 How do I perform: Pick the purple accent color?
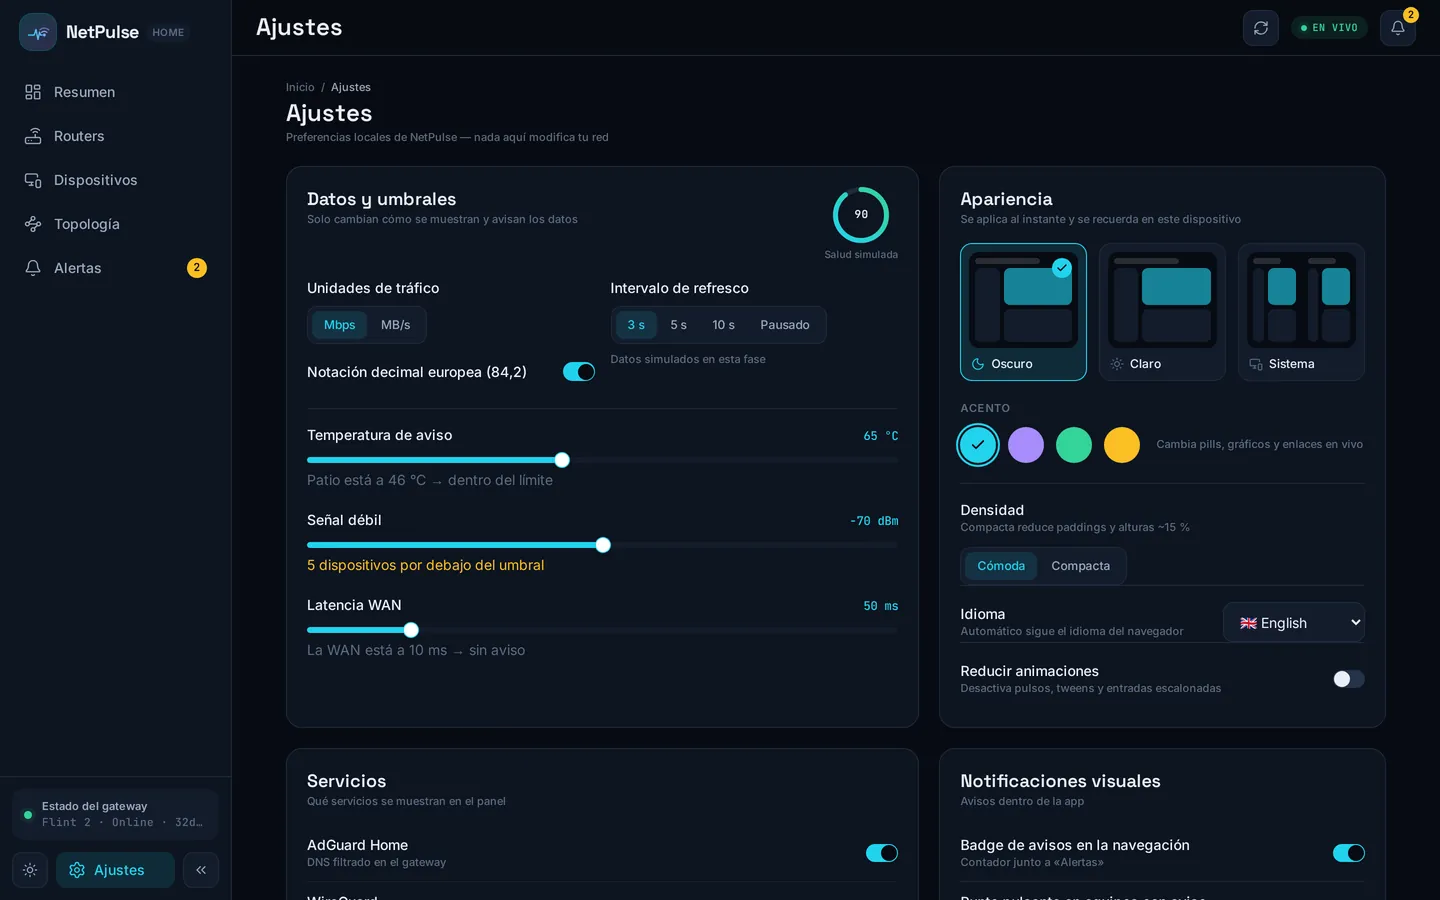(1026, 445)
